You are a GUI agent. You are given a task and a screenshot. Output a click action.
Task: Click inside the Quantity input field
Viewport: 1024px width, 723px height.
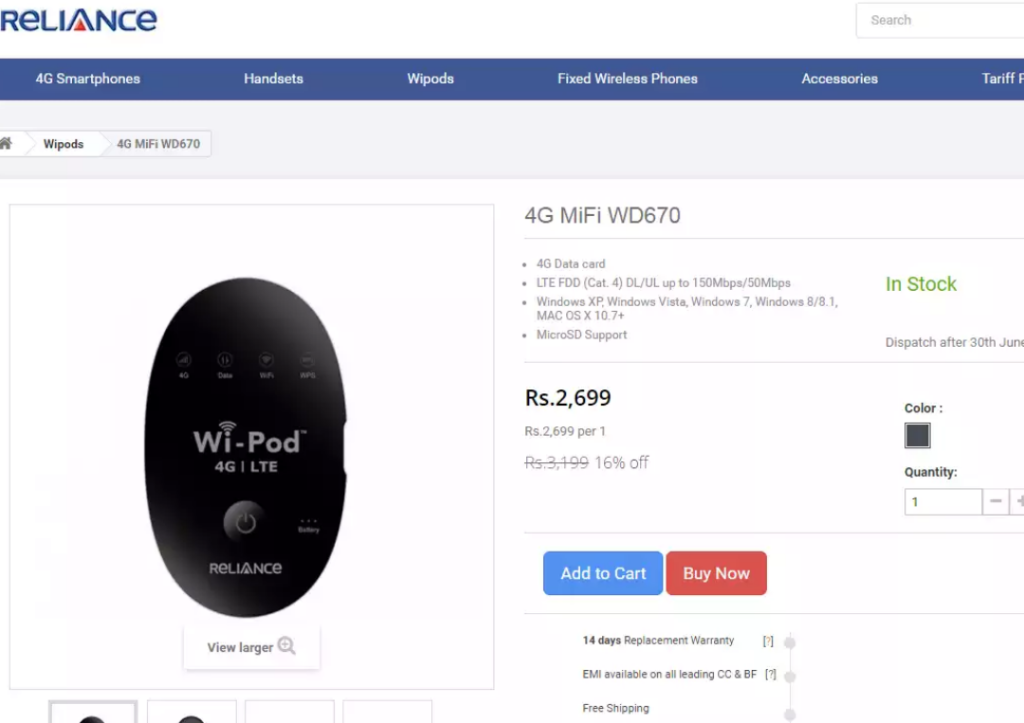(x=943, y=501)
